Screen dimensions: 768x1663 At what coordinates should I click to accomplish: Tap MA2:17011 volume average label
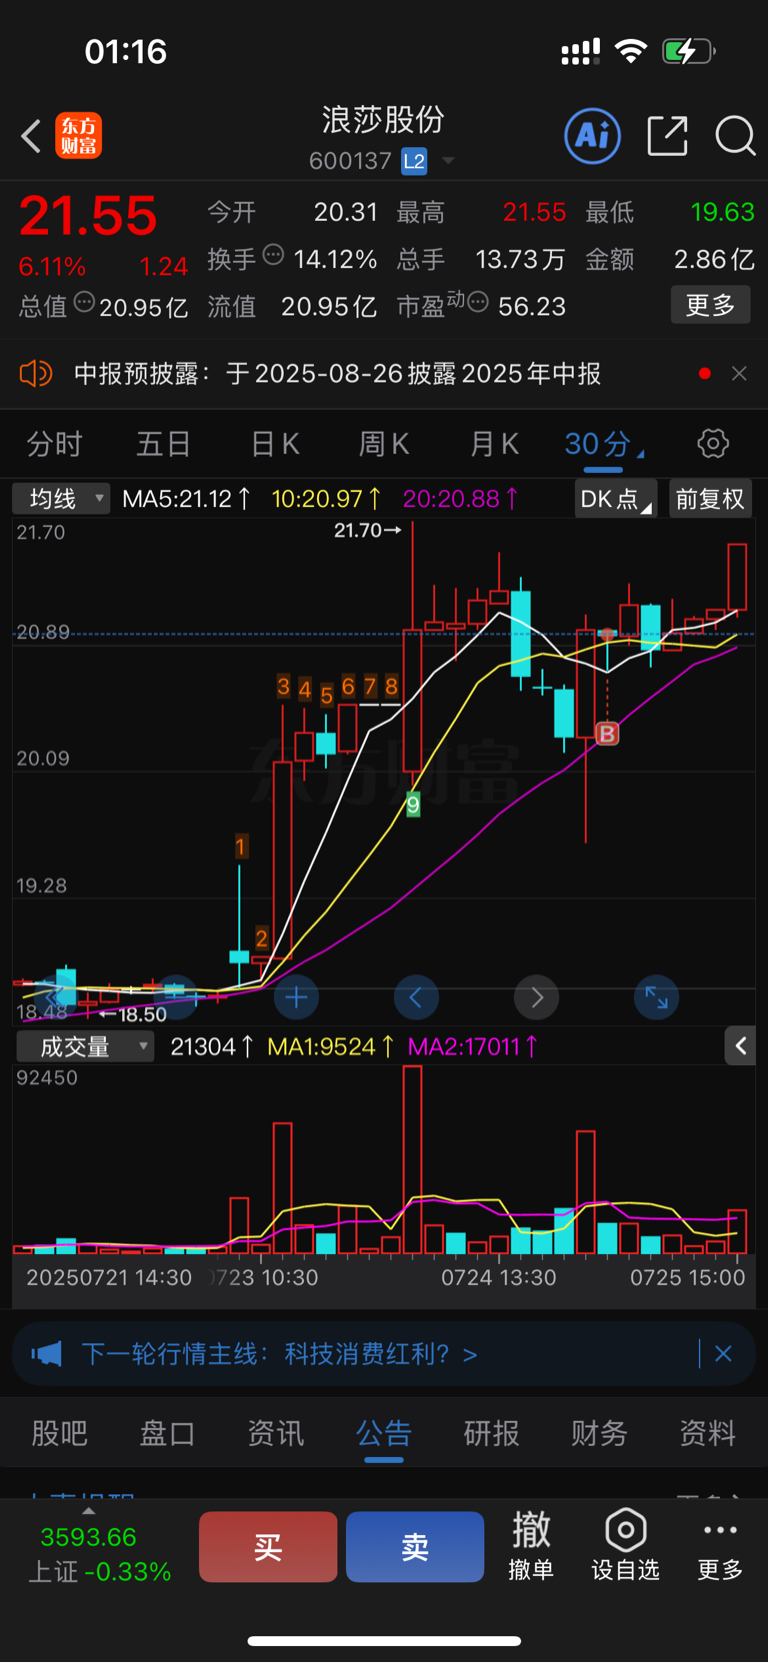tap(473, 1047)
